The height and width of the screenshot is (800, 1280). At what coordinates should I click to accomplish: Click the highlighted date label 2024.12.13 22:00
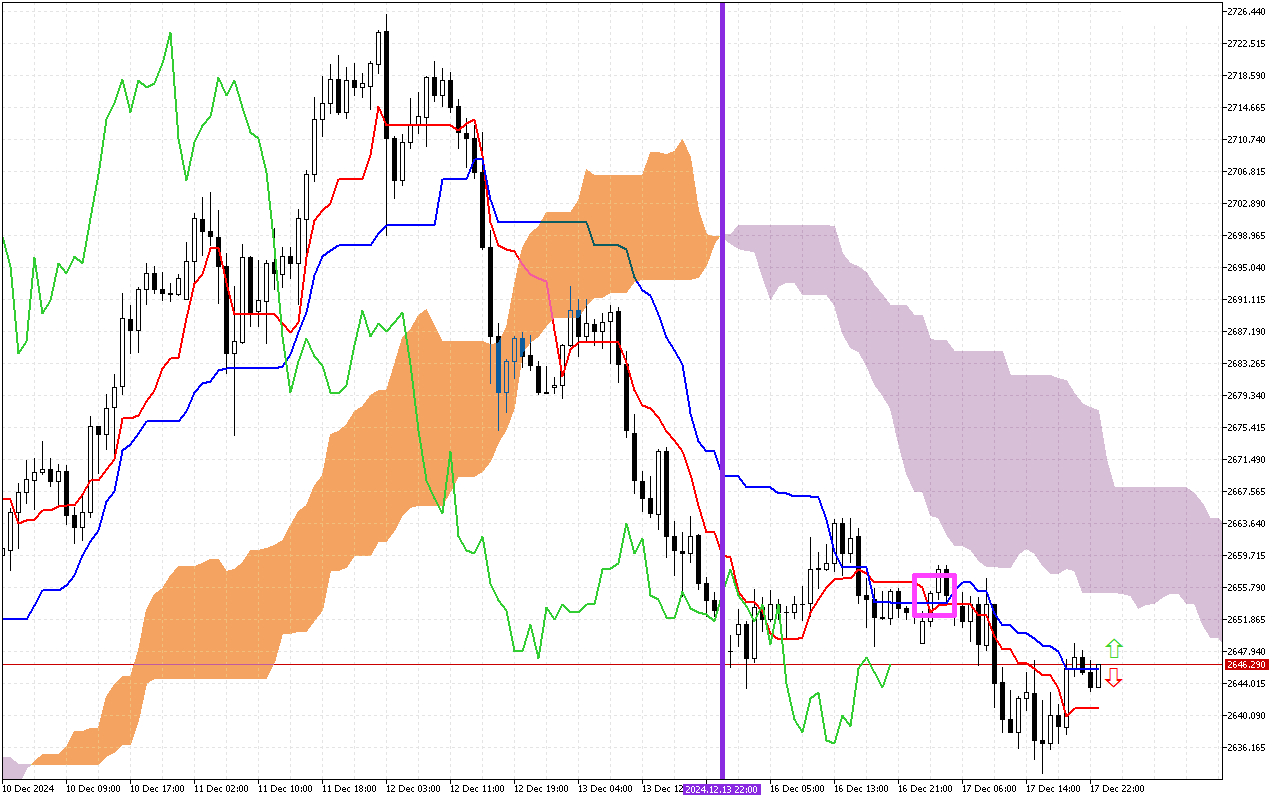pyautogui.click(x=722, y=789)
